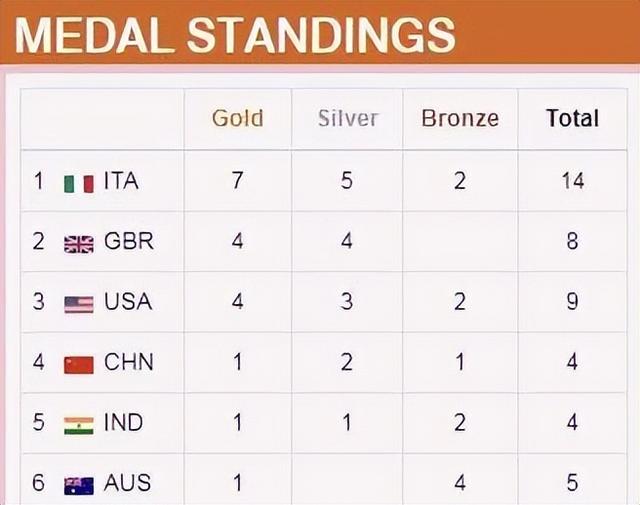Click Australia's bronze count of 4
Screen dimensions: 640x505
tap(460, 483)
